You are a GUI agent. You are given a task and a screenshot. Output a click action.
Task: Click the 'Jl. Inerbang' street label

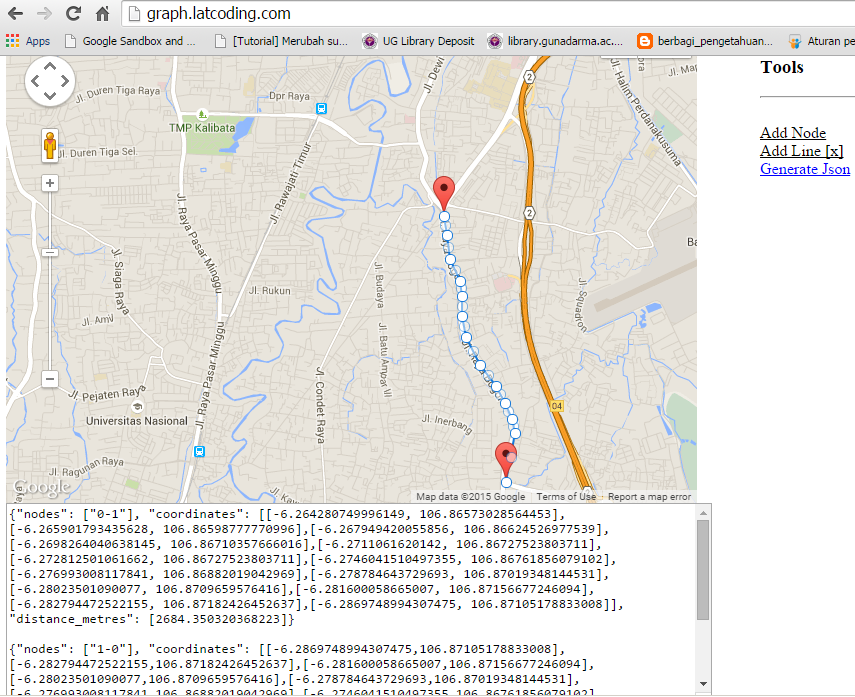click(x=447, y=424)
